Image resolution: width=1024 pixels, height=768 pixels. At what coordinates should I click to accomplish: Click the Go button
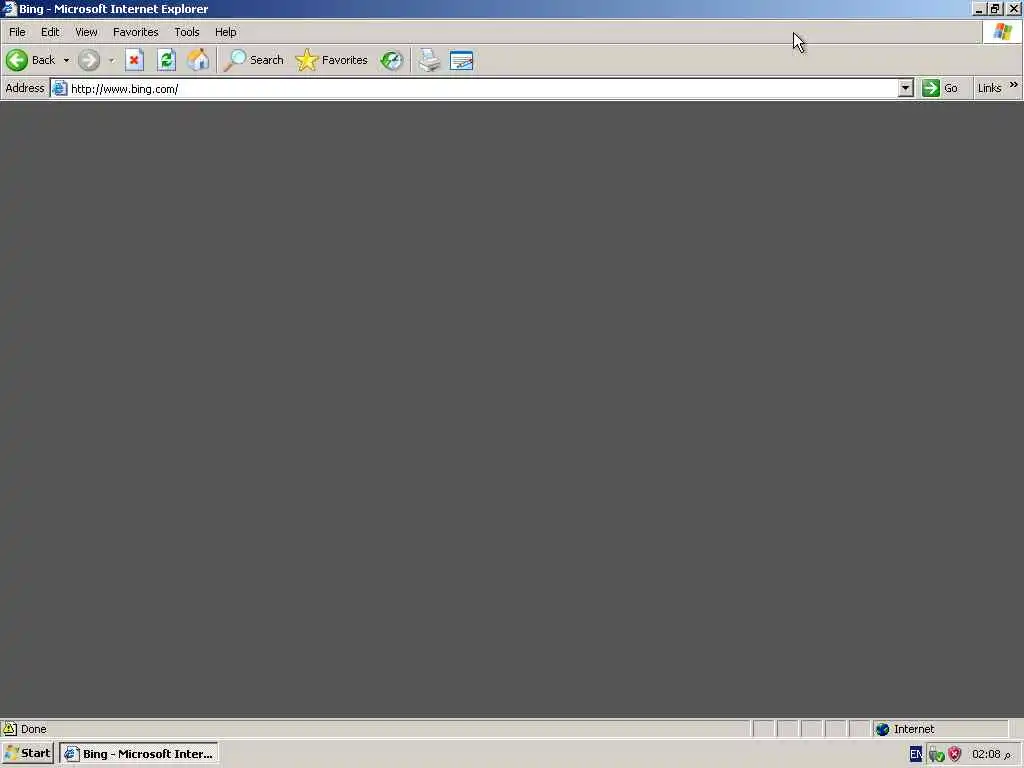pyautogui.click(x=940, y=88)
